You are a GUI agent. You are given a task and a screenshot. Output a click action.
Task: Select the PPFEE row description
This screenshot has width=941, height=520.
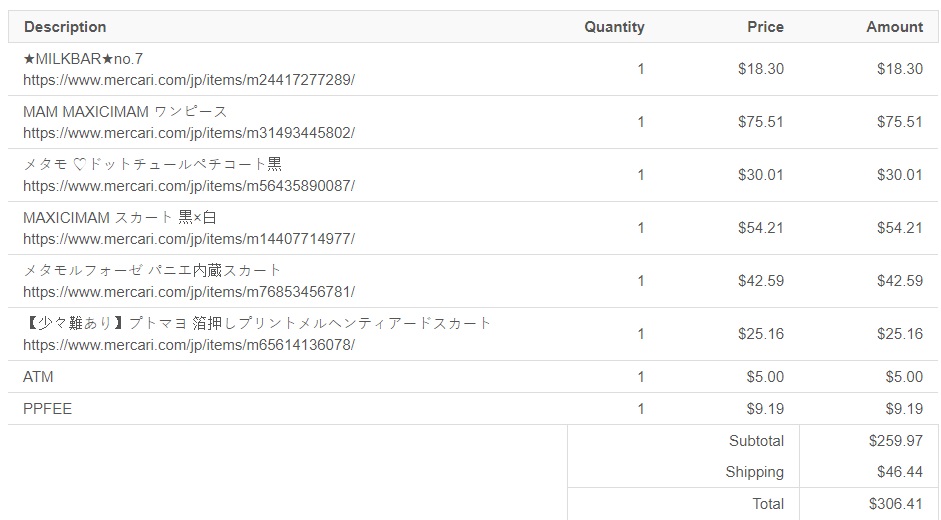click(48, 409)
